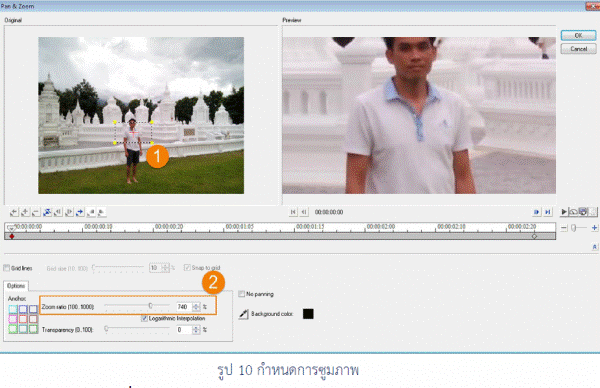Screen dimensions: 600x388
Task: Select the top-right anchor box
Action: [33, 309]
